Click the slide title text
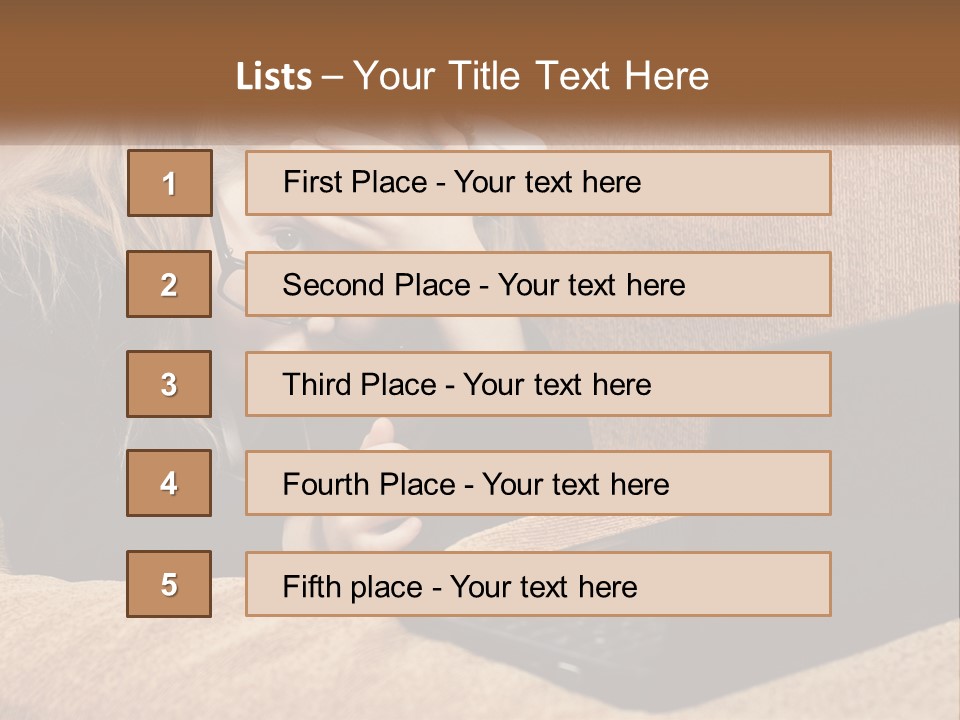Viewport: 960px width, 720px height. pyautogui.click(x=472, y=76)
